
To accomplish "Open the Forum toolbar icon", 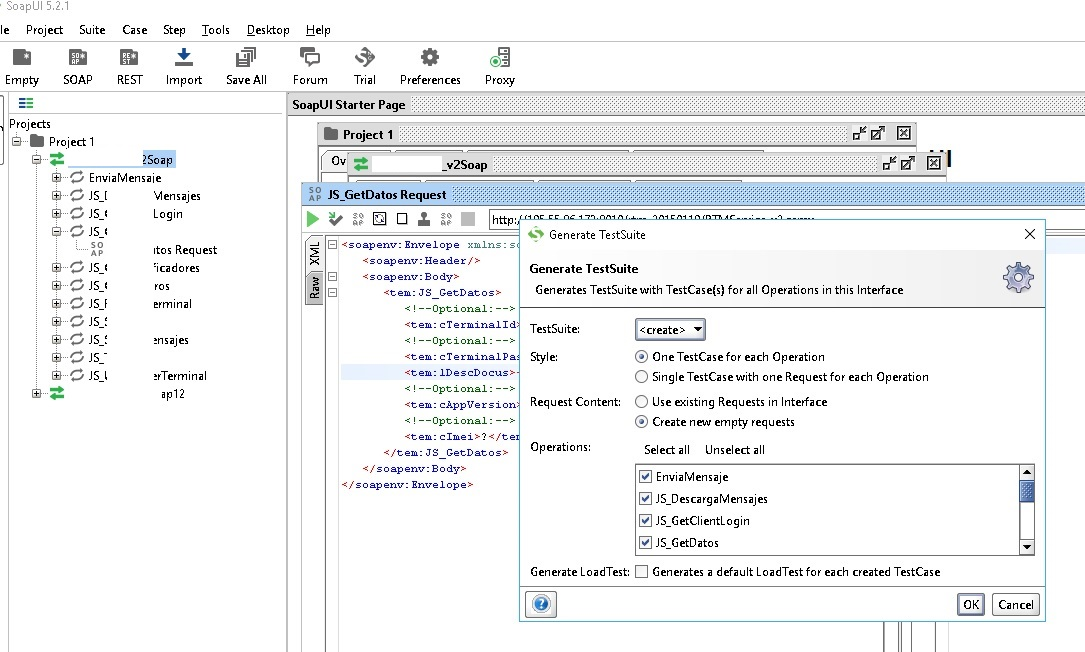I will 310,58.
